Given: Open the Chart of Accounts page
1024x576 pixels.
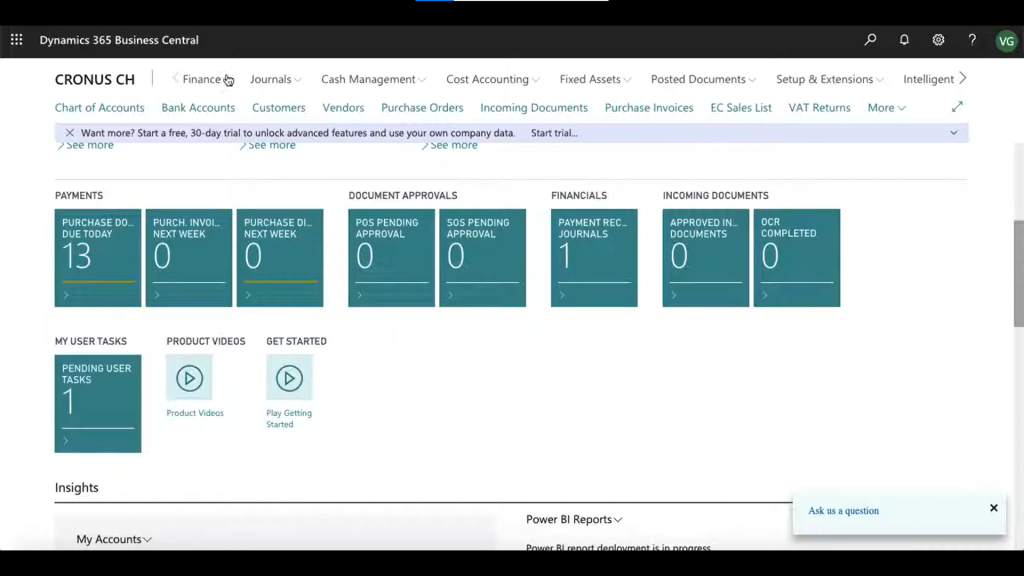Looking at the screenshot, I should pos(99,107).
